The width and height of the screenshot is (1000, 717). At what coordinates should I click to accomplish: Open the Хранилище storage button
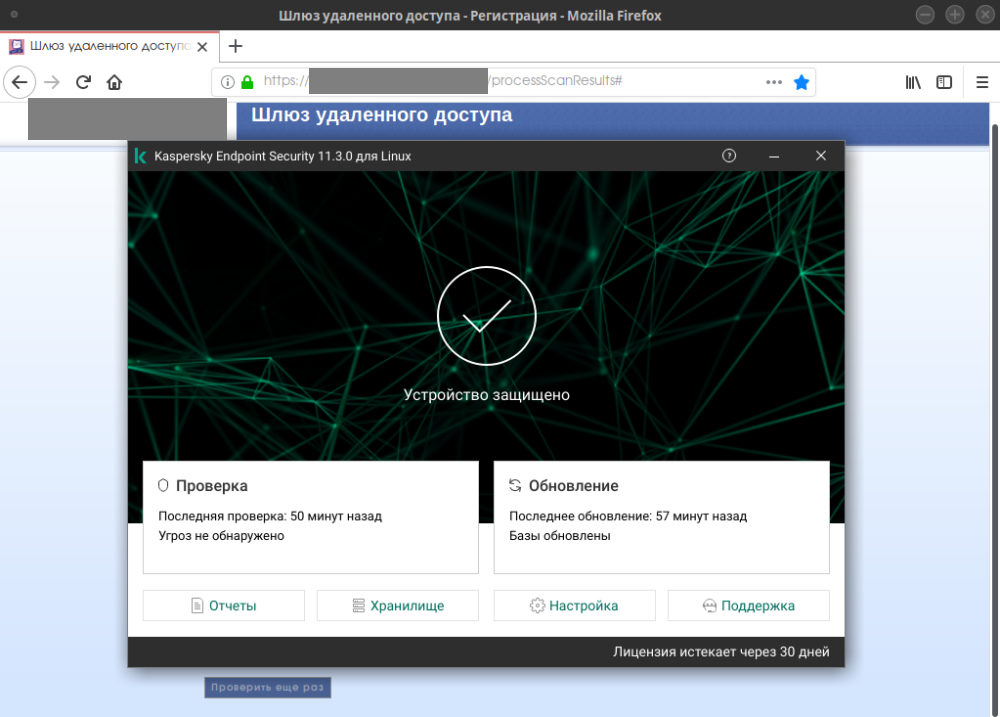click(x=398, y=605)
